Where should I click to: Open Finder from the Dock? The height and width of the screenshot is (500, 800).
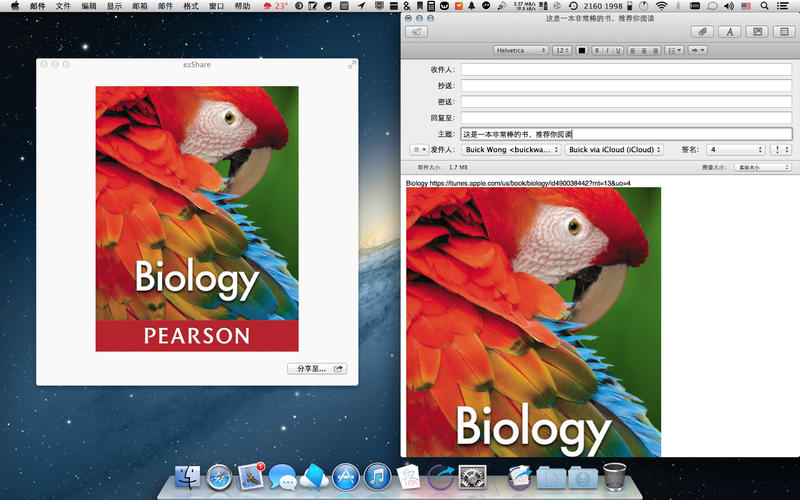(x=187, y=478)
